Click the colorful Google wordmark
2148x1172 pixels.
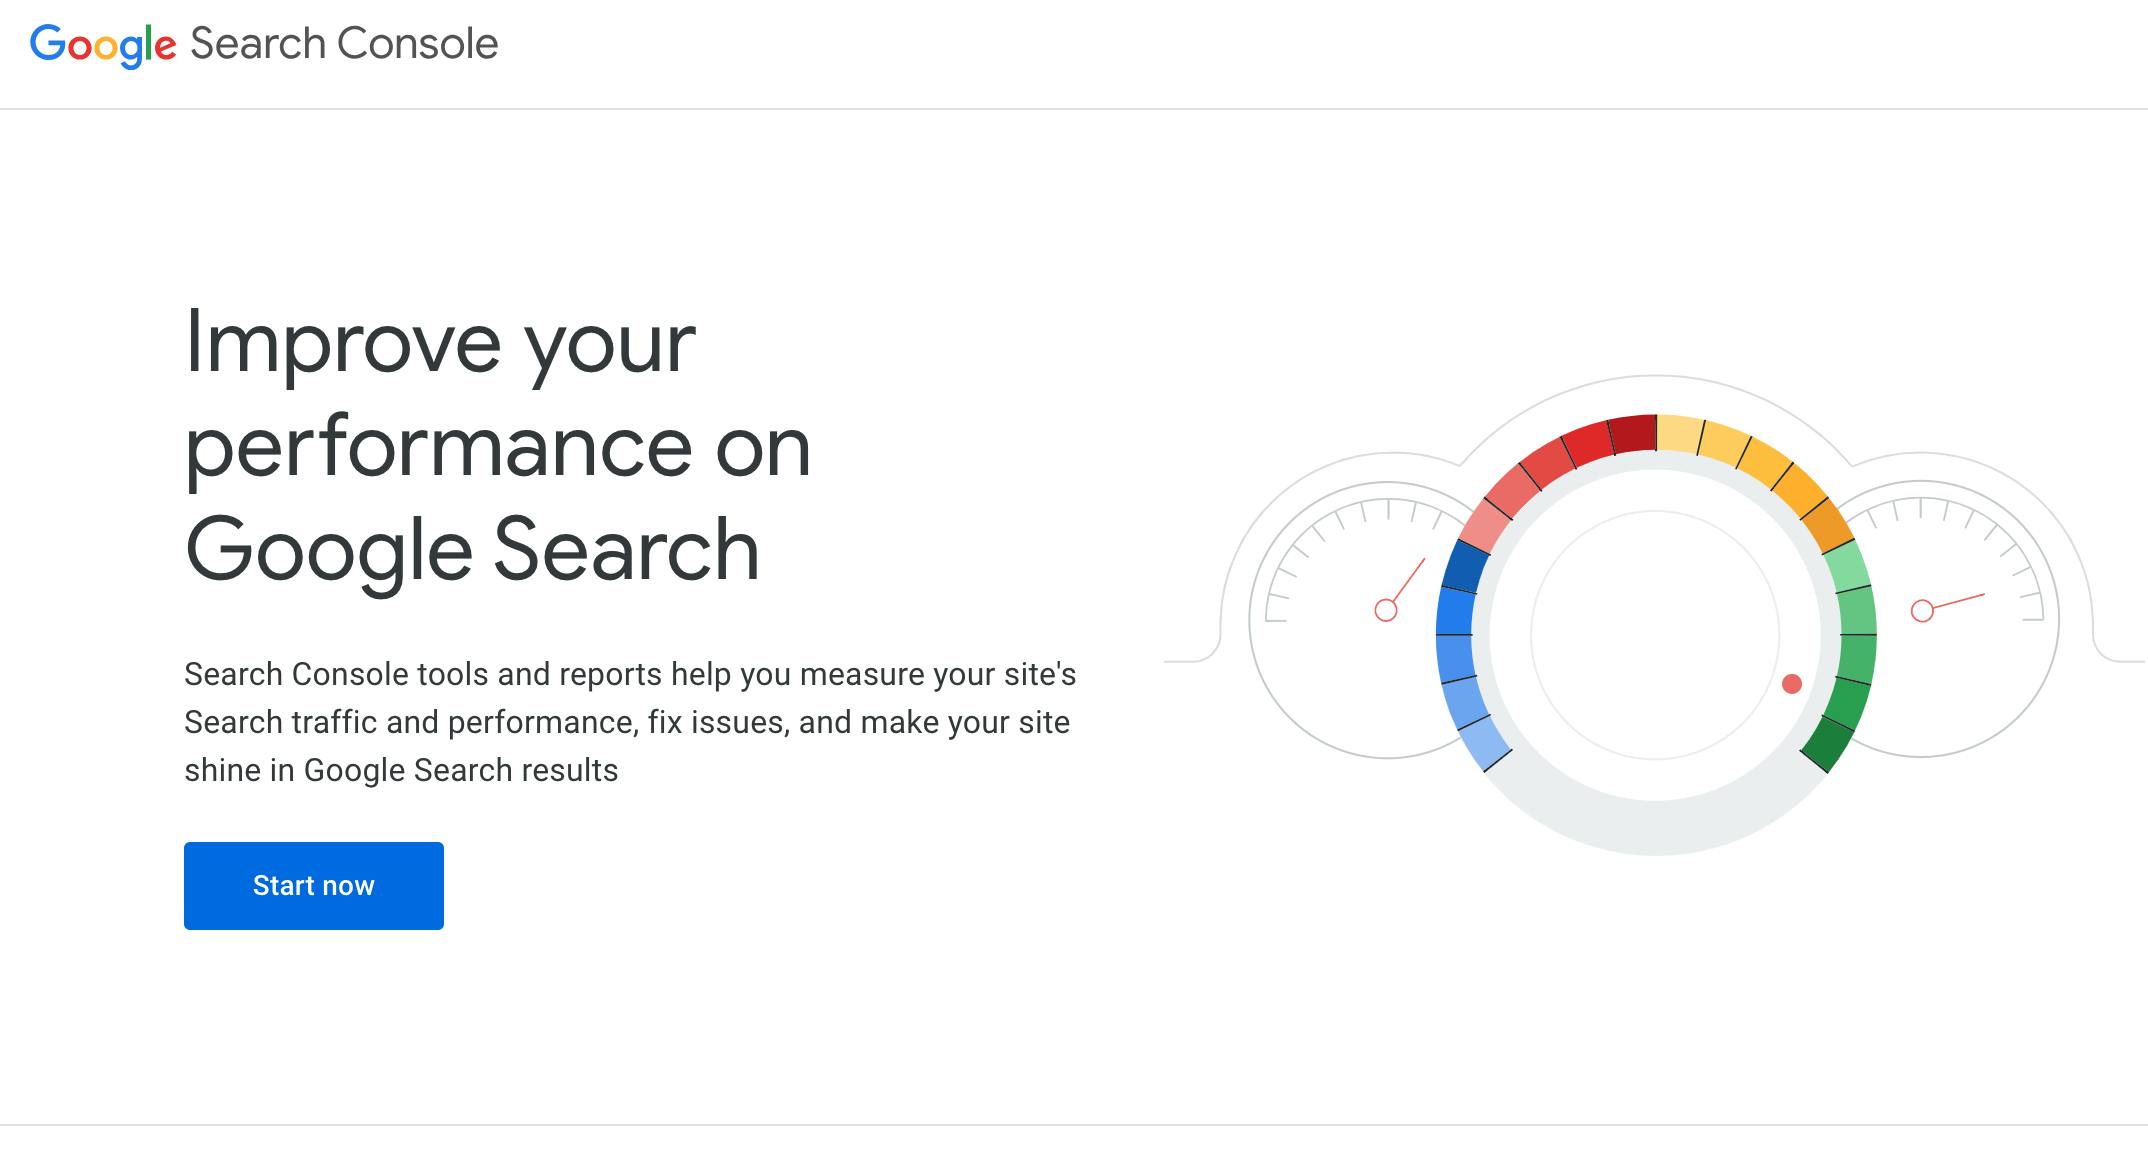pos(103,46)
